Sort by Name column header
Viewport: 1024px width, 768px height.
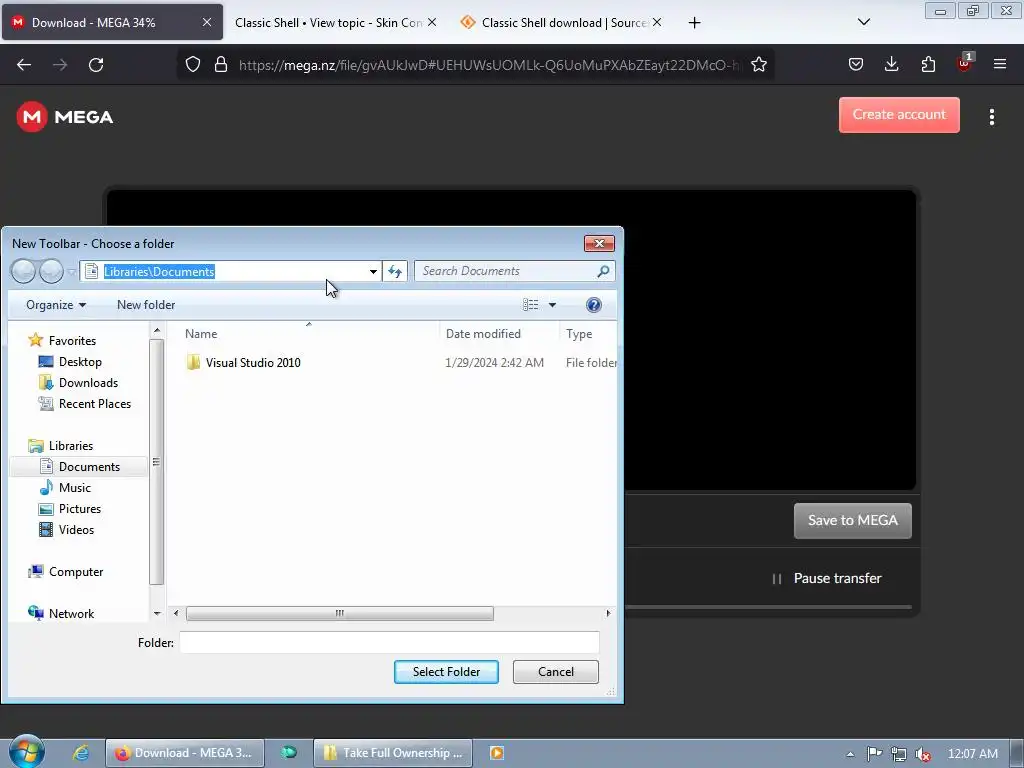pos(201,334)
